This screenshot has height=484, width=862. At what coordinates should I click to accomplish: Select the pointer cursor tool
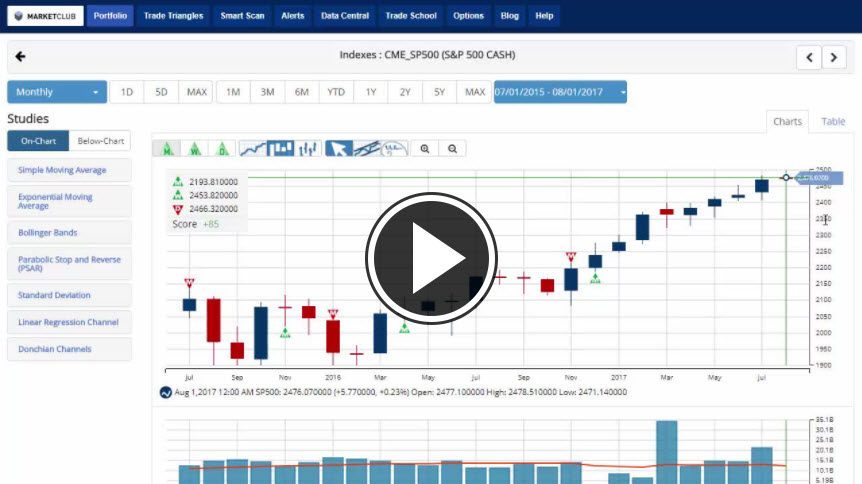click(x=339, y=149)
